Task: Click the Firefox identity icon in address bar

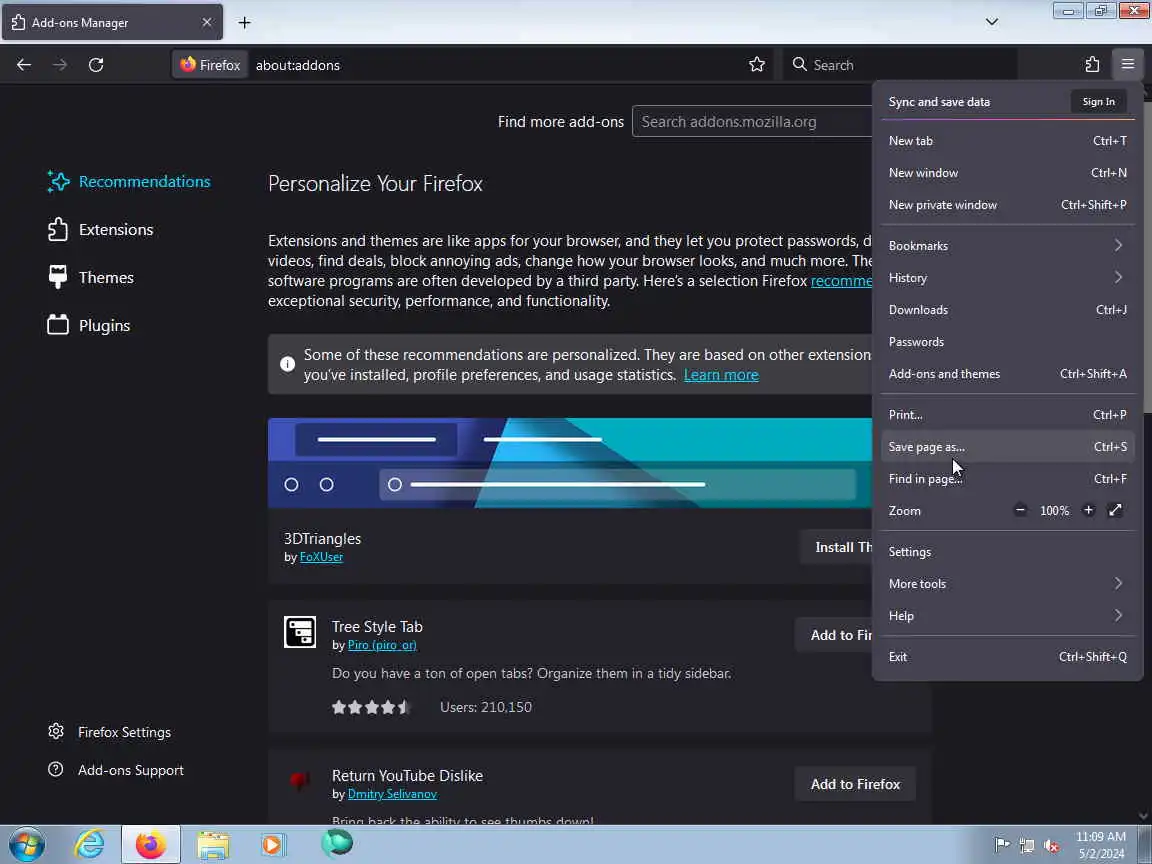Action: [x=210, y=65]
